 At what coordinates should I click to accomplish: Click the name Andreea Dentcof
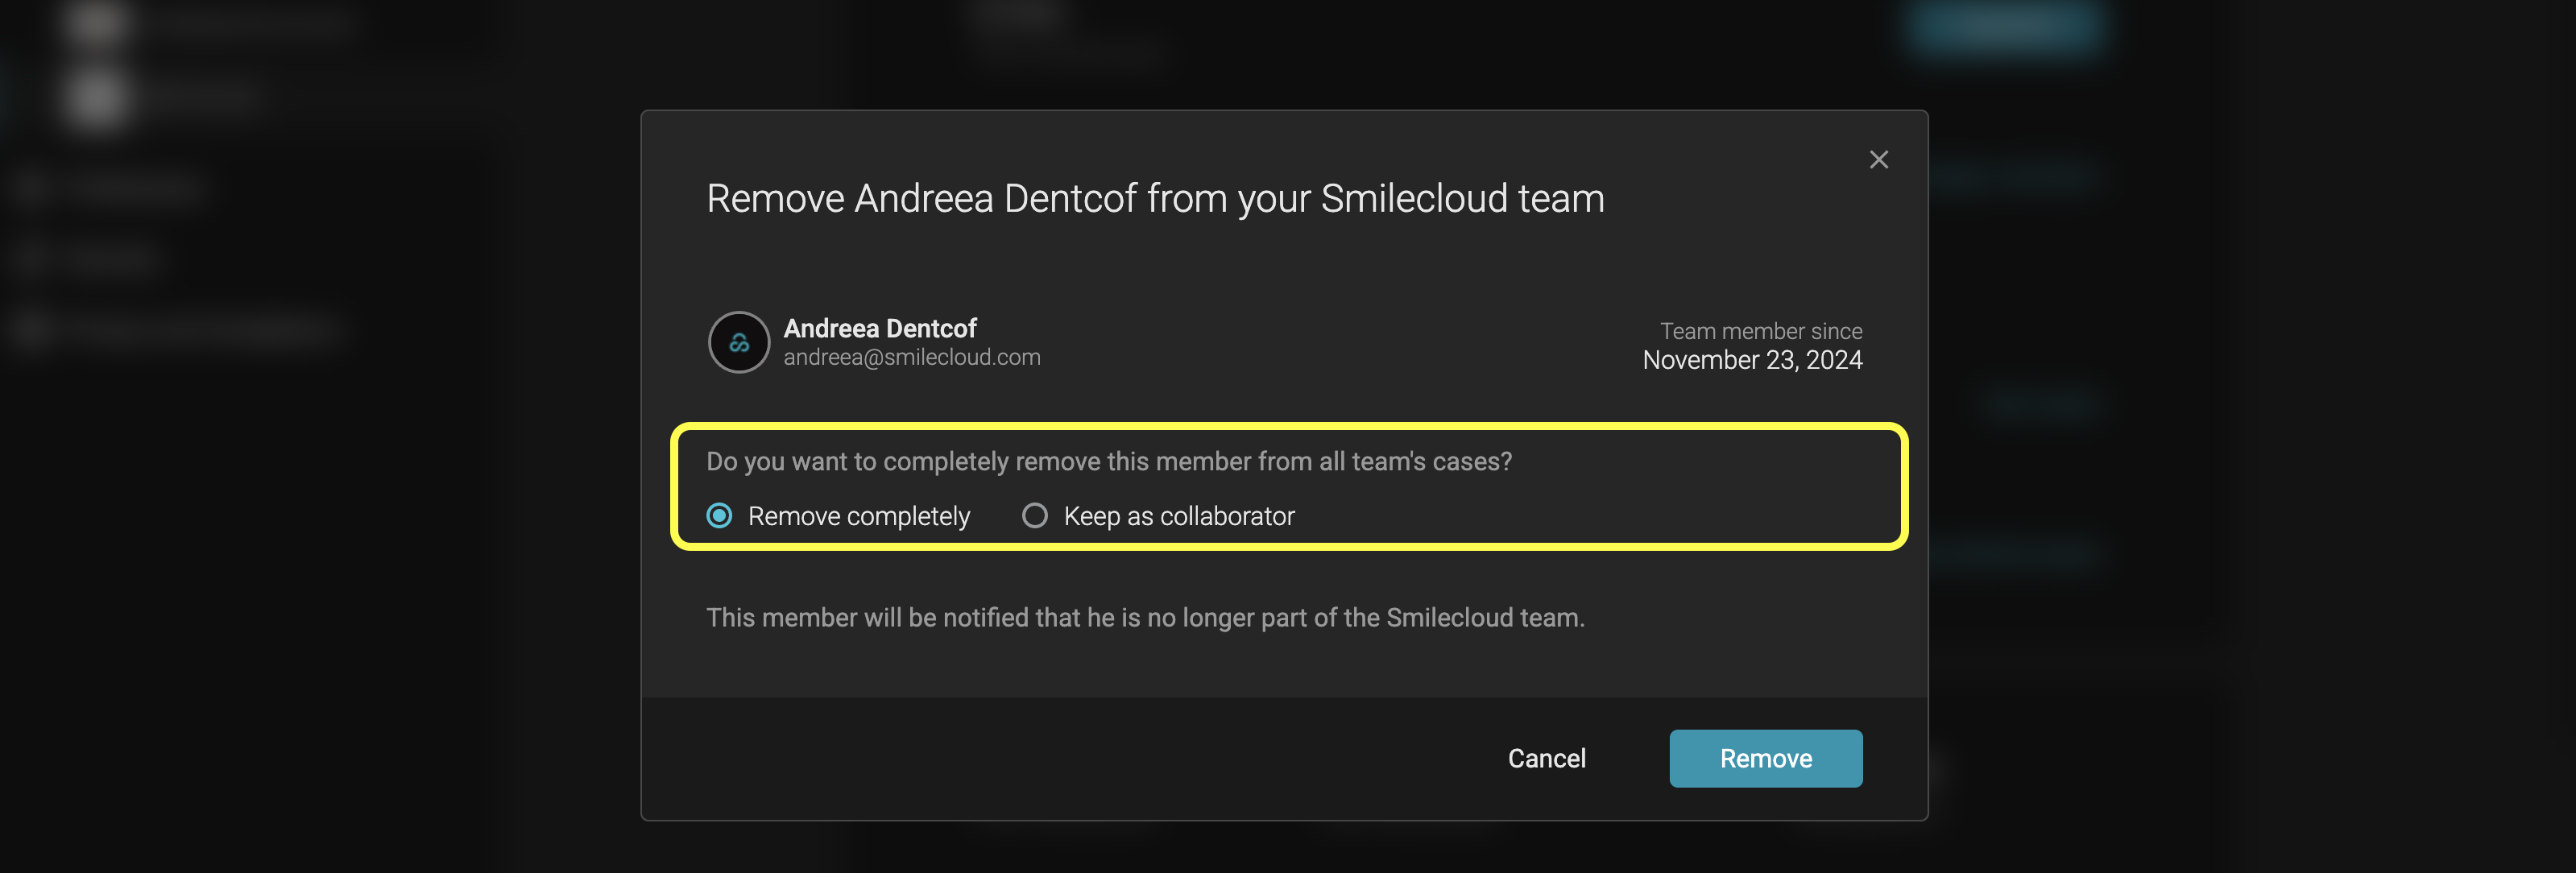tap(880, 328)
